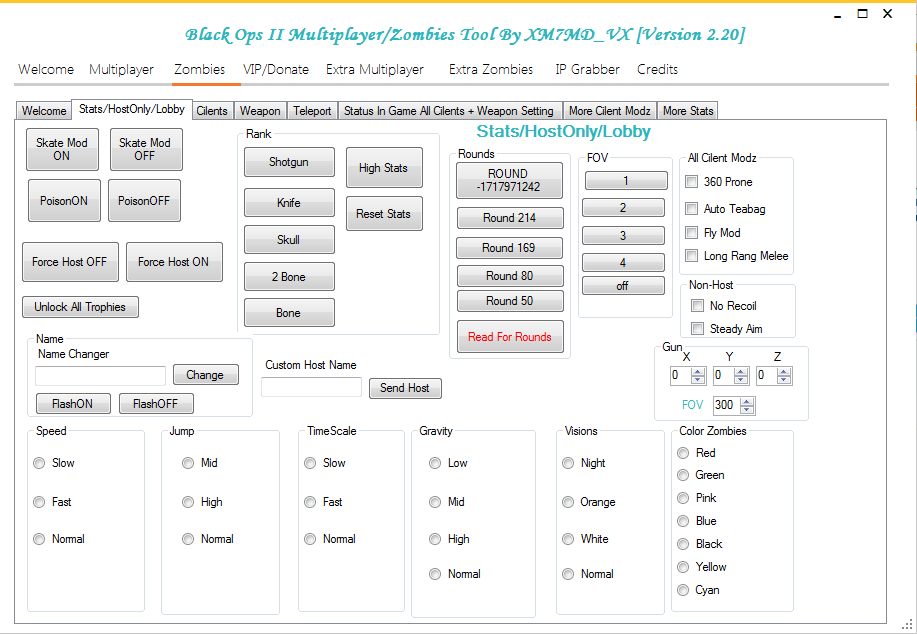917x634 pixels.
Task: Increase Gun Z value with up arrow
Action: (x=784, y=372)
